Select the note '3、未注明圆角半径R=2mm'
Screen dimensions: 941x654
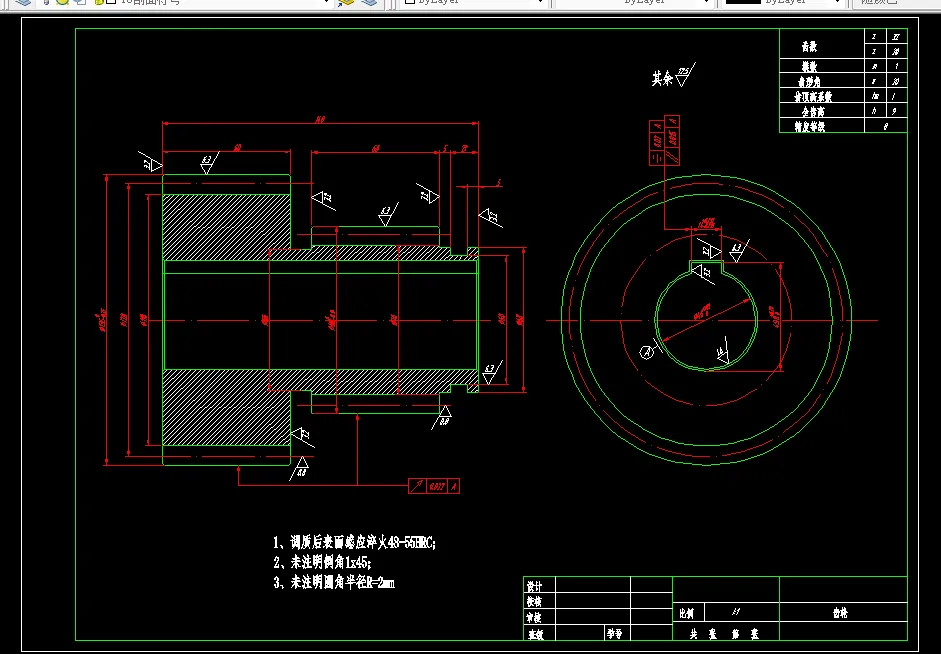click(334, 583)
